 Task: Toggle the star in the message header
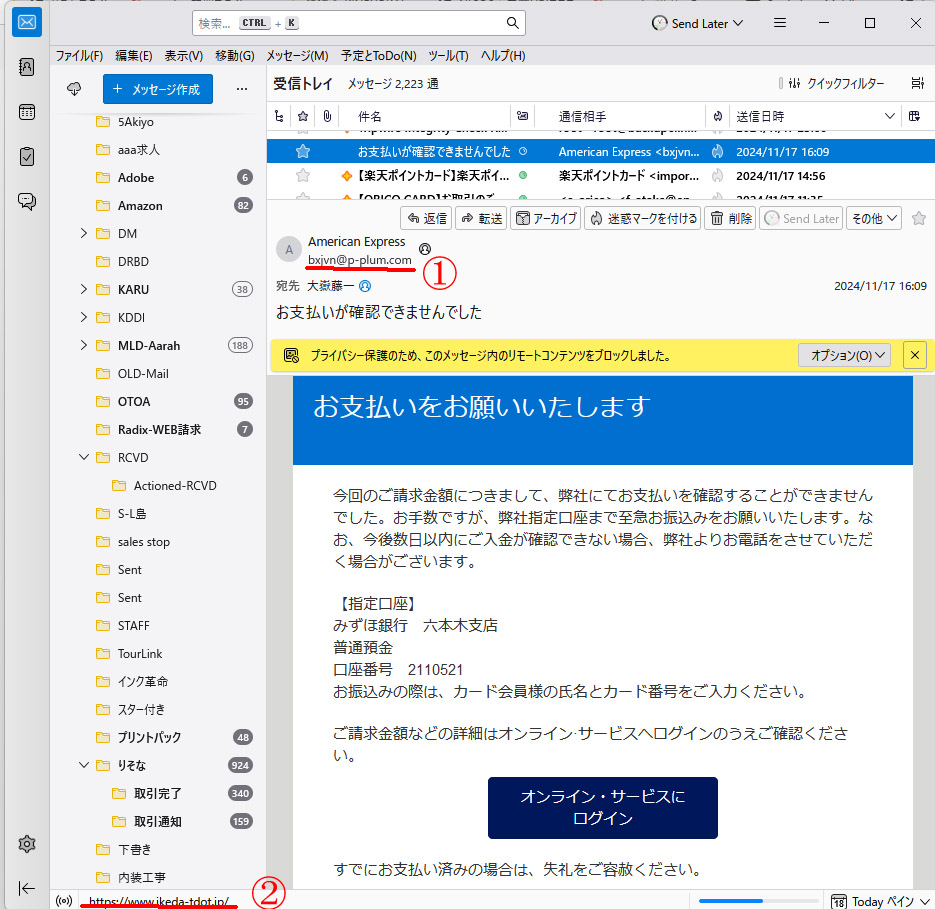(919, 218)
